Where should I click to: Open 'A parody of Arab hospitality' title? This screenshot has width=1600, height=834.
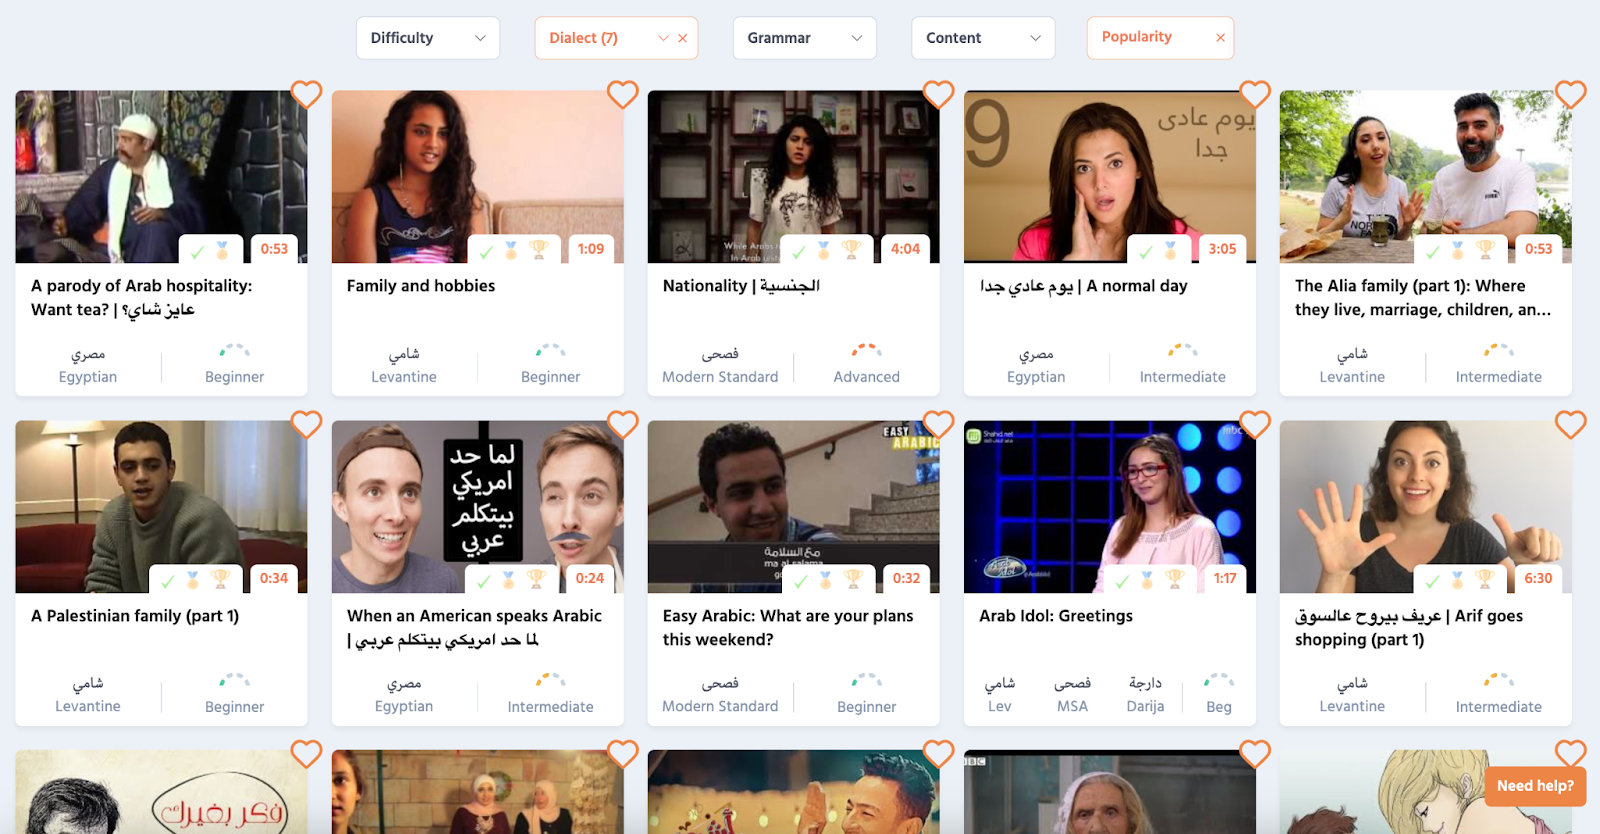[x=141, y=297]
